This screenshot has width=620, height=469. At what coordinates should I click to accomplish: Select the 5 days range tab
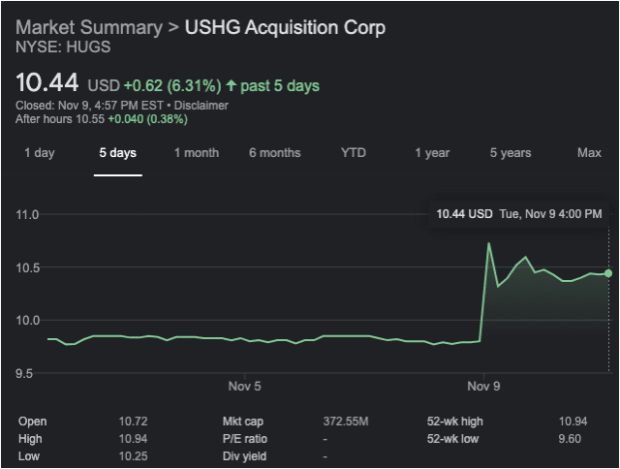point(118,153)
